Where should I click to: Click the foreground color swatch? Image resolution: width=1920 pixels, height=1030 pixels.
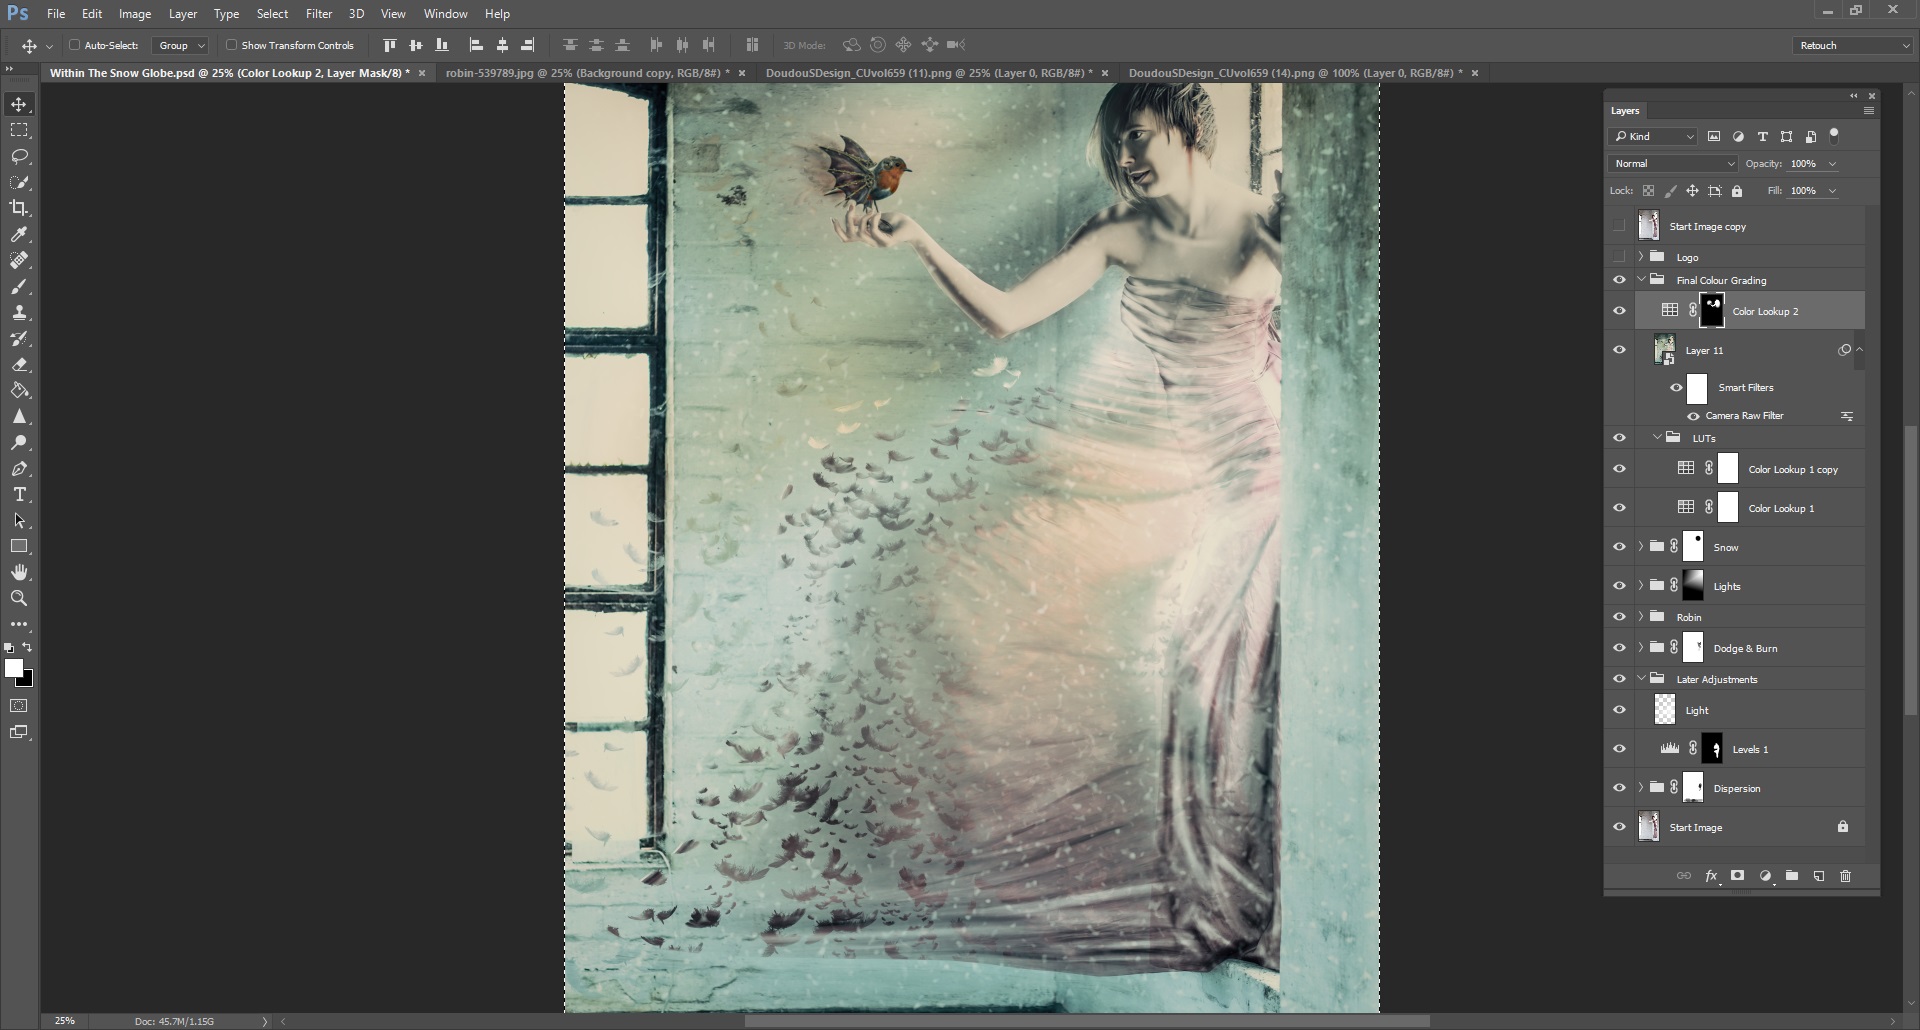pyautogui.click(x=16, y=668)
